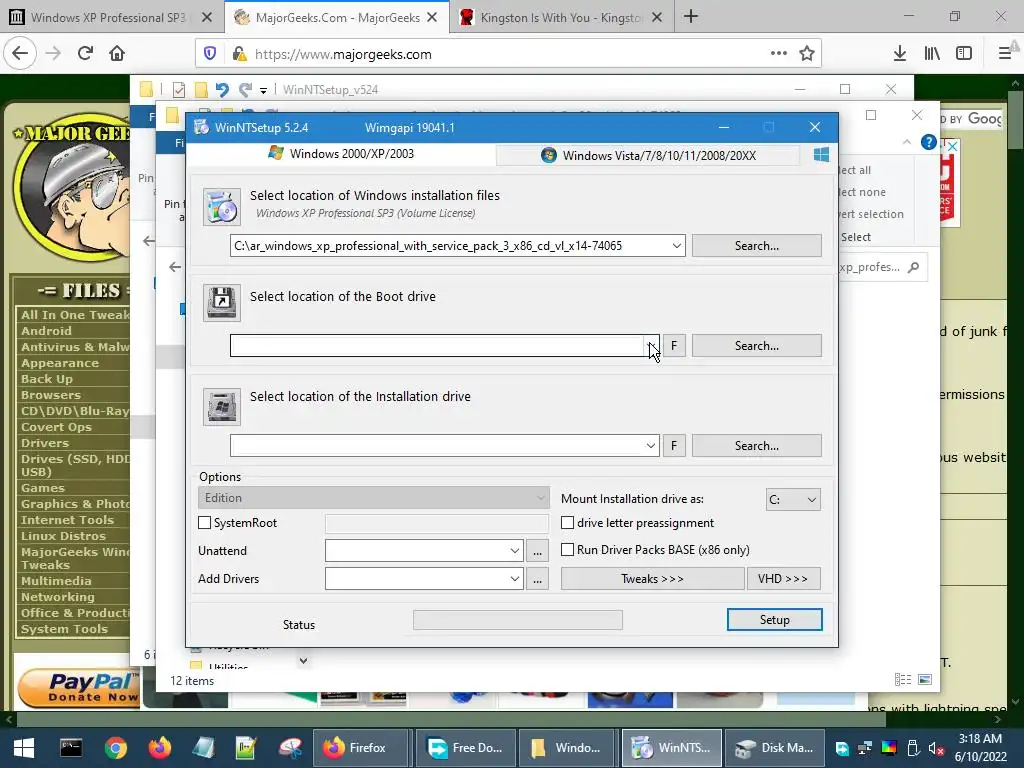This screenshot has width=1024, height=768.
Task: Expand the Unattend combo box
Action: 515,551
